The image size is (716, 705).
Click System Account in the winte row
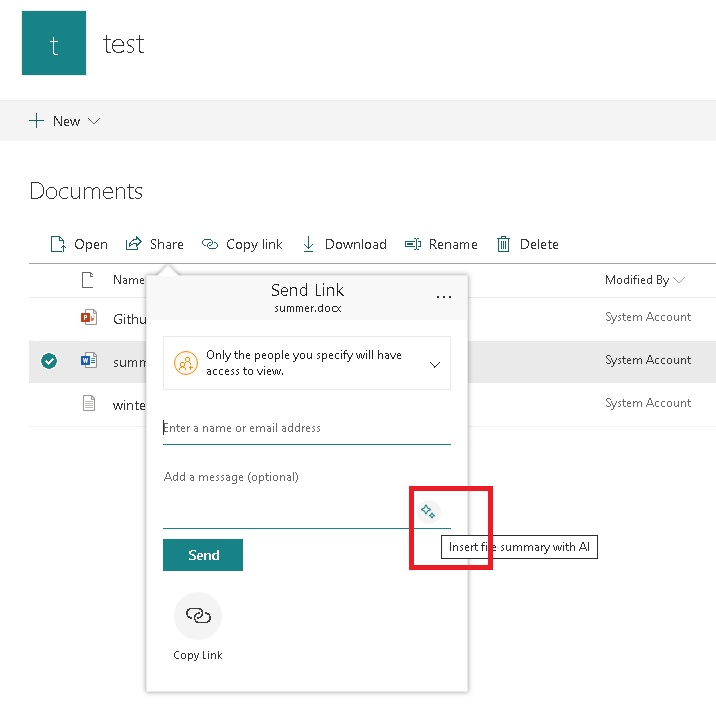(648, 403)
